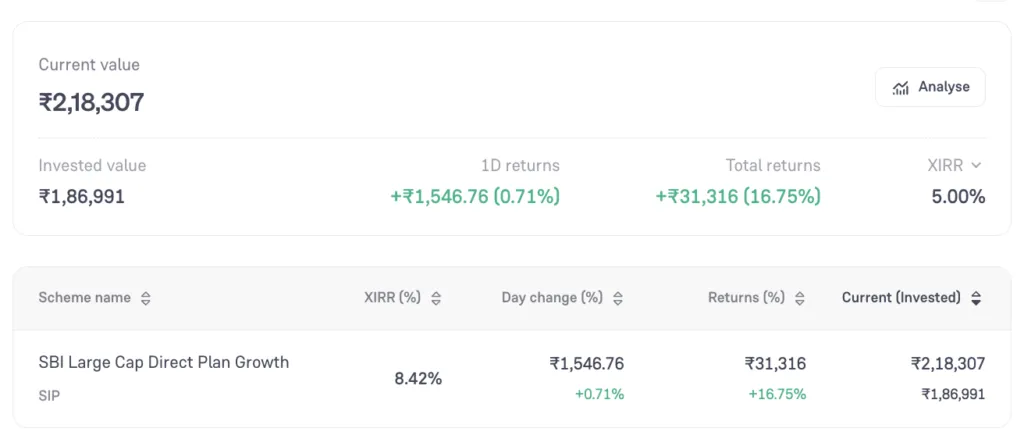Click the ₹1,86,991 invested value in summary

point(82,197)
